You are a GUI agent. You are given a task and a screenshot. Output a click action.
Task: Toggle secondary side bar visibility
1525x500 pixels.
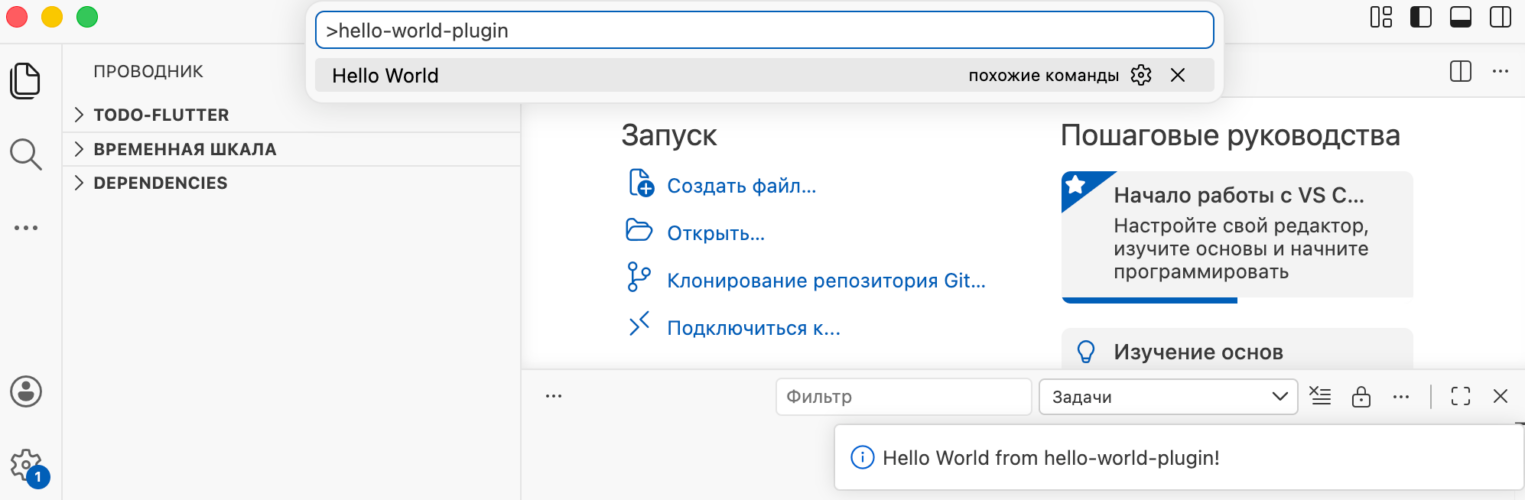pos(1500,17)
